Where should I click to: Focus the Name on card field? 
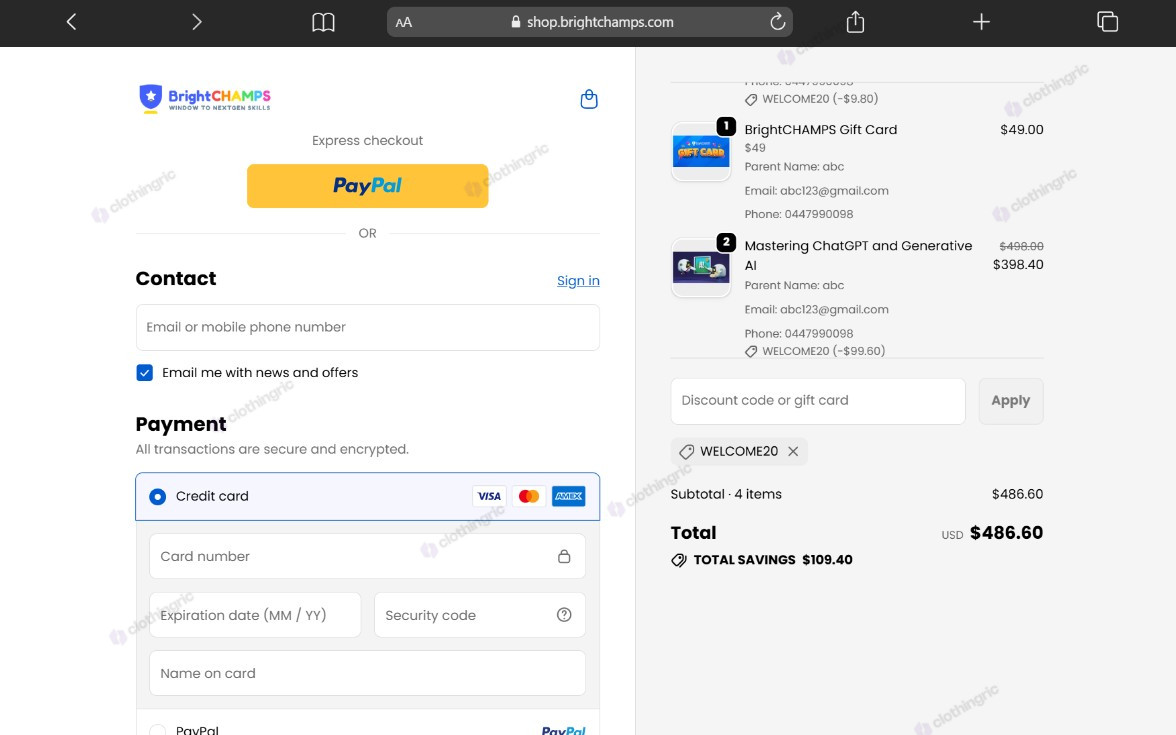pos(368,673)
